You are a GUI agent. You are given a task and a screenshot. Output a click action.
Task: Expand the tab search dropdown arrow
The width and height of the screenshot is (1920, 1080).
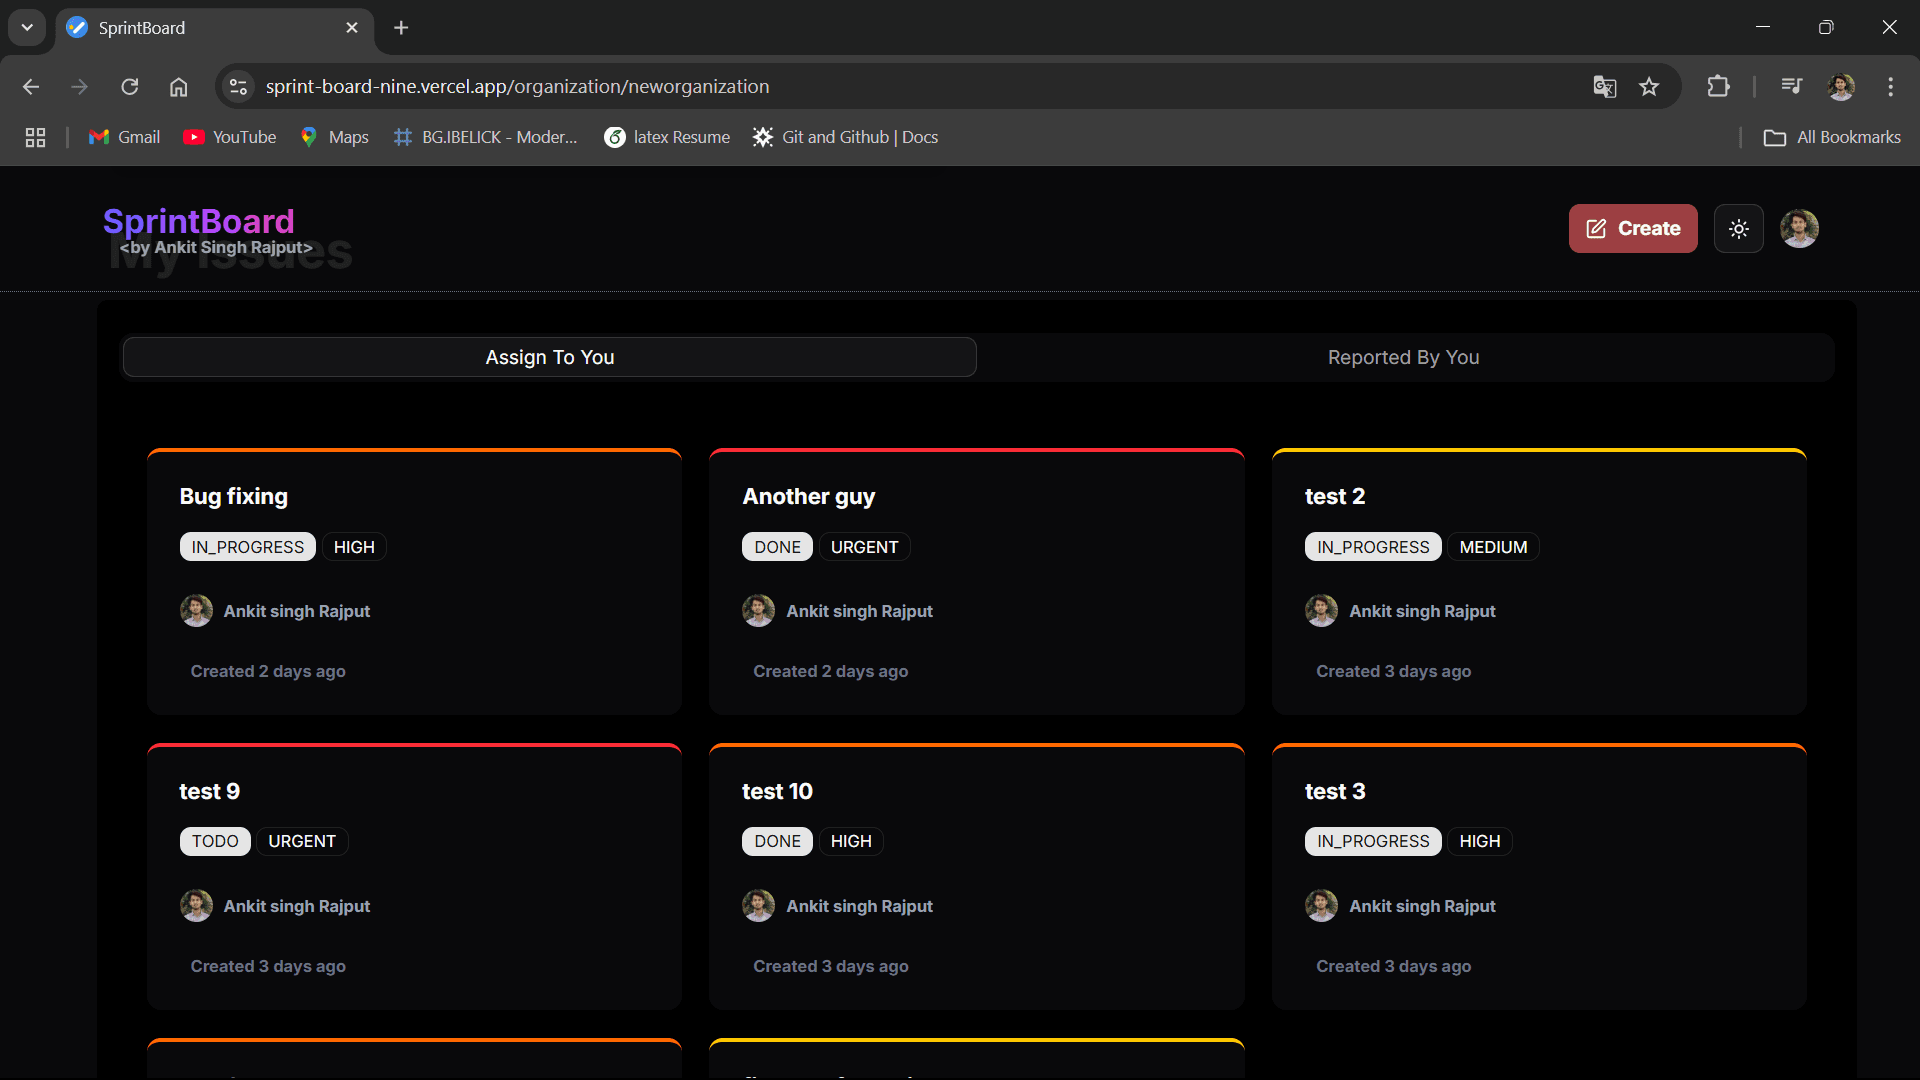click(27, 28)
